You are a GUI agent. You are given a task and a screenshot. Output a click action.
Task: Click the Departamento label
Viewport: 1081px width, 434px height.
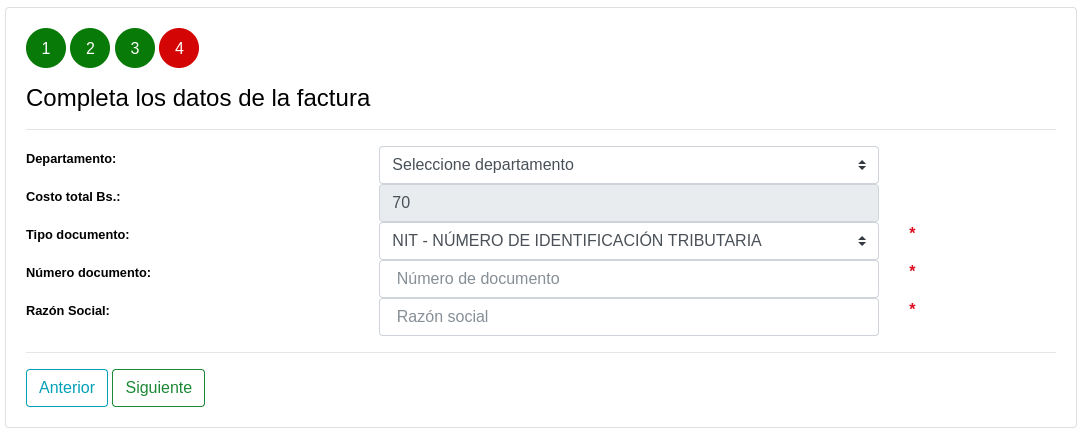pyautogui.click(x=71, y=159)
